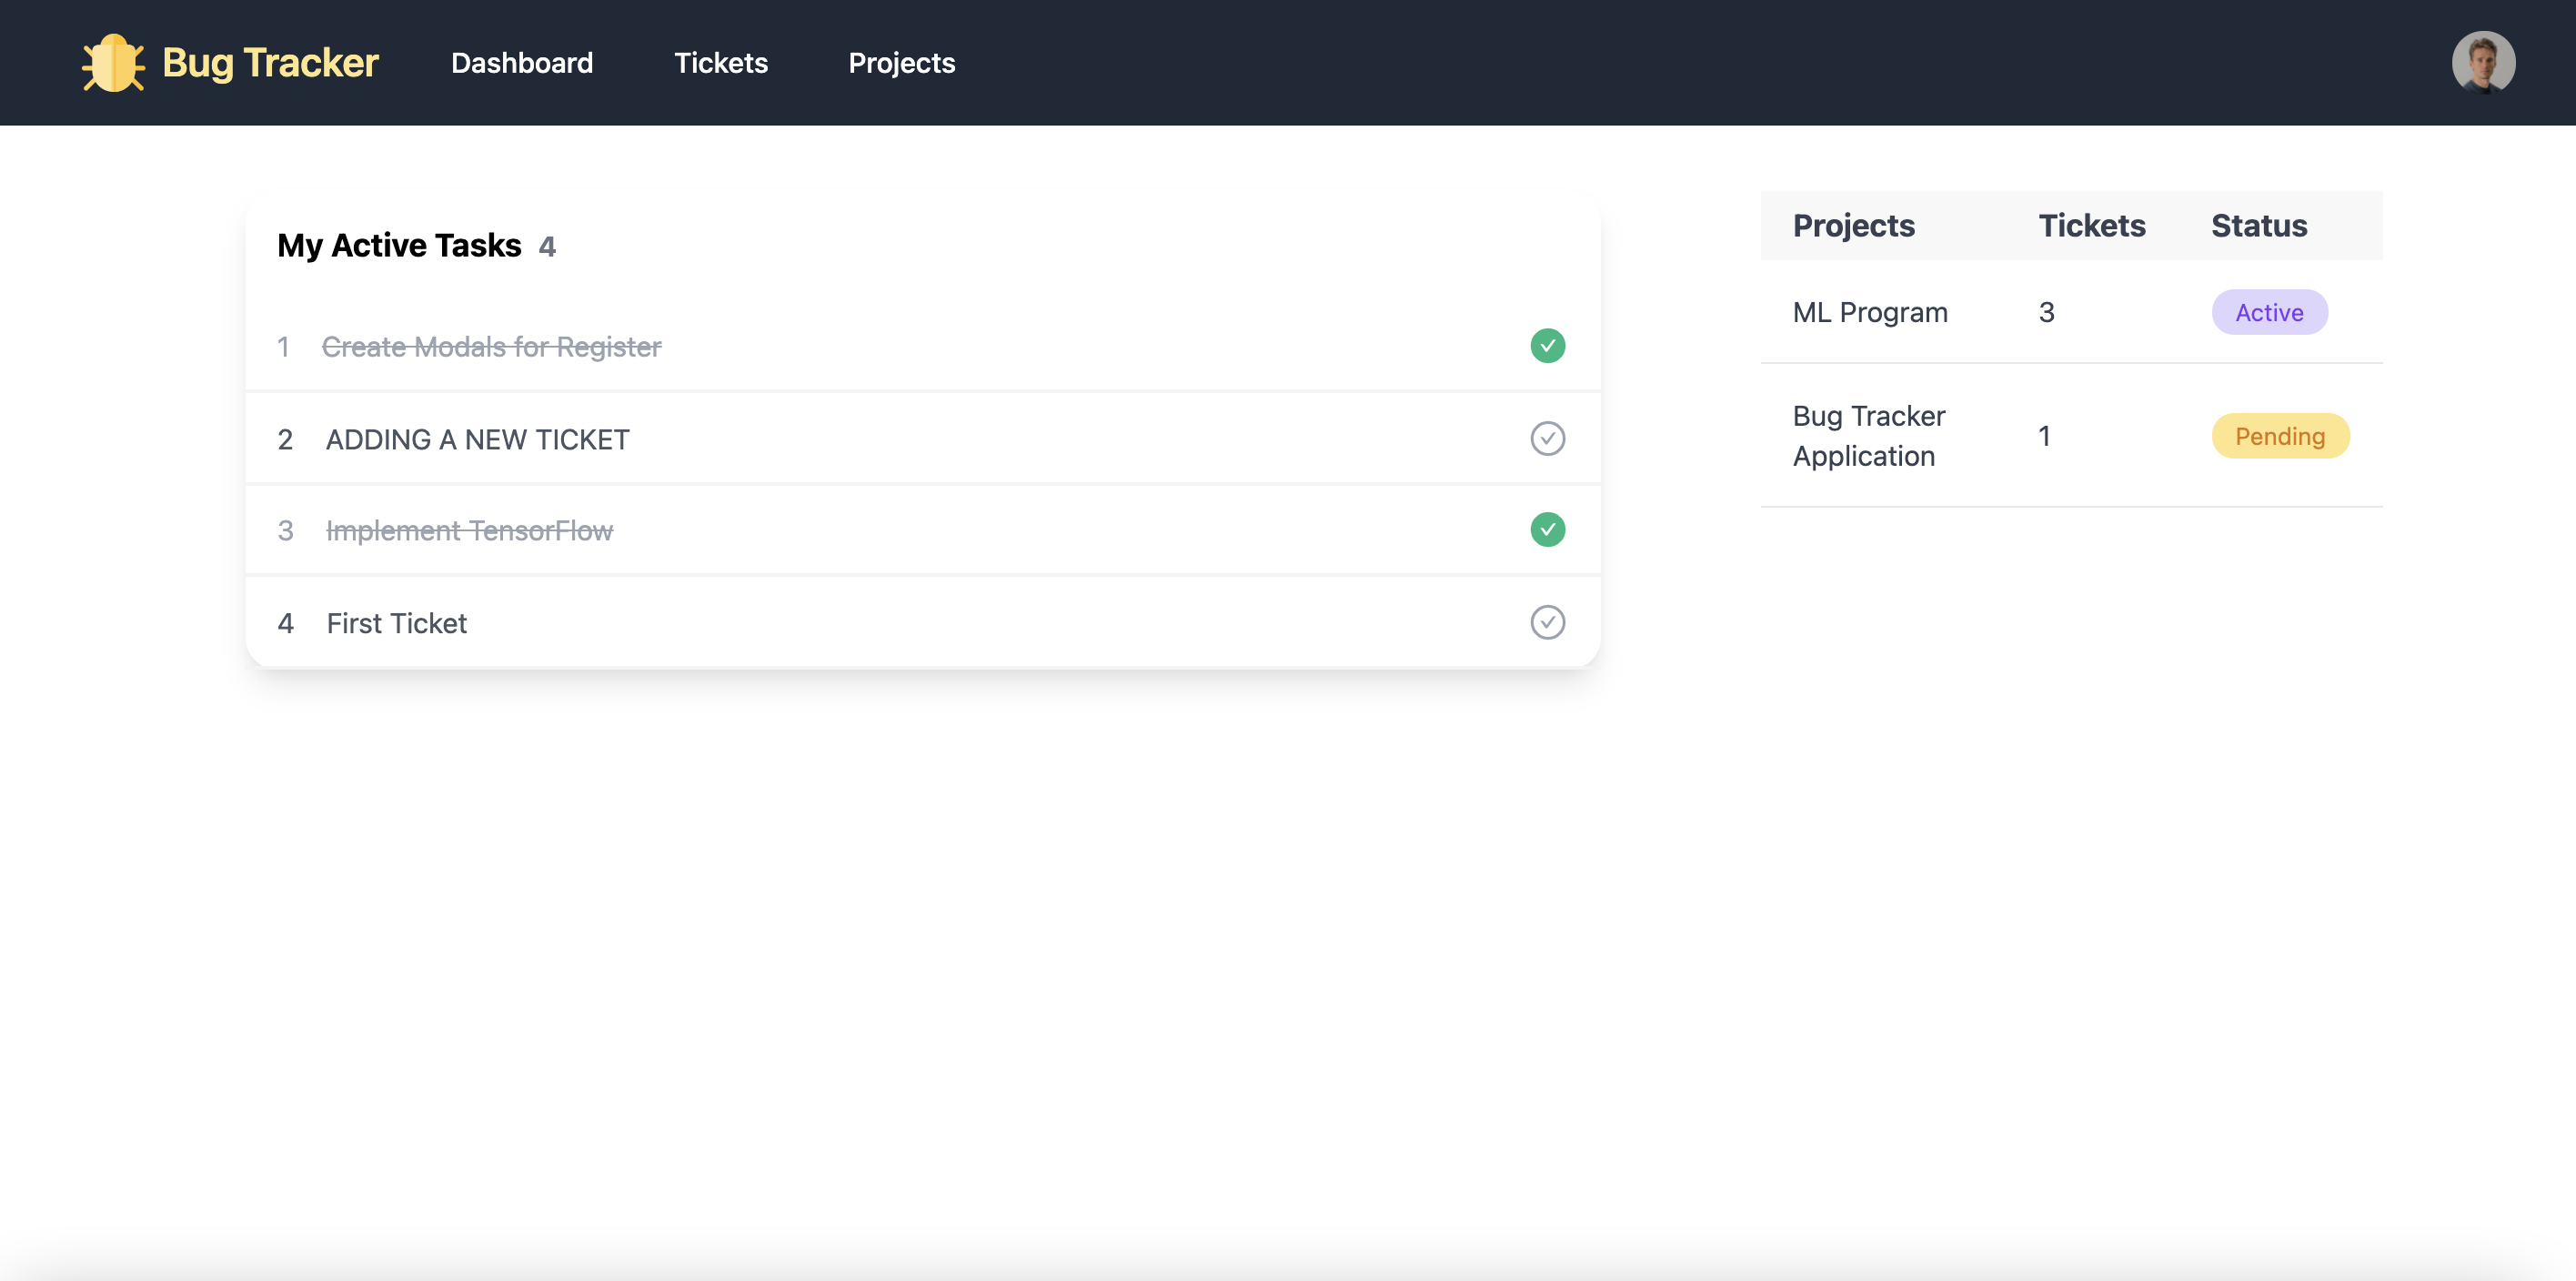2576x1281 pixels.
Task: Go to the Dashboard nav item
Action: [522, 63]
